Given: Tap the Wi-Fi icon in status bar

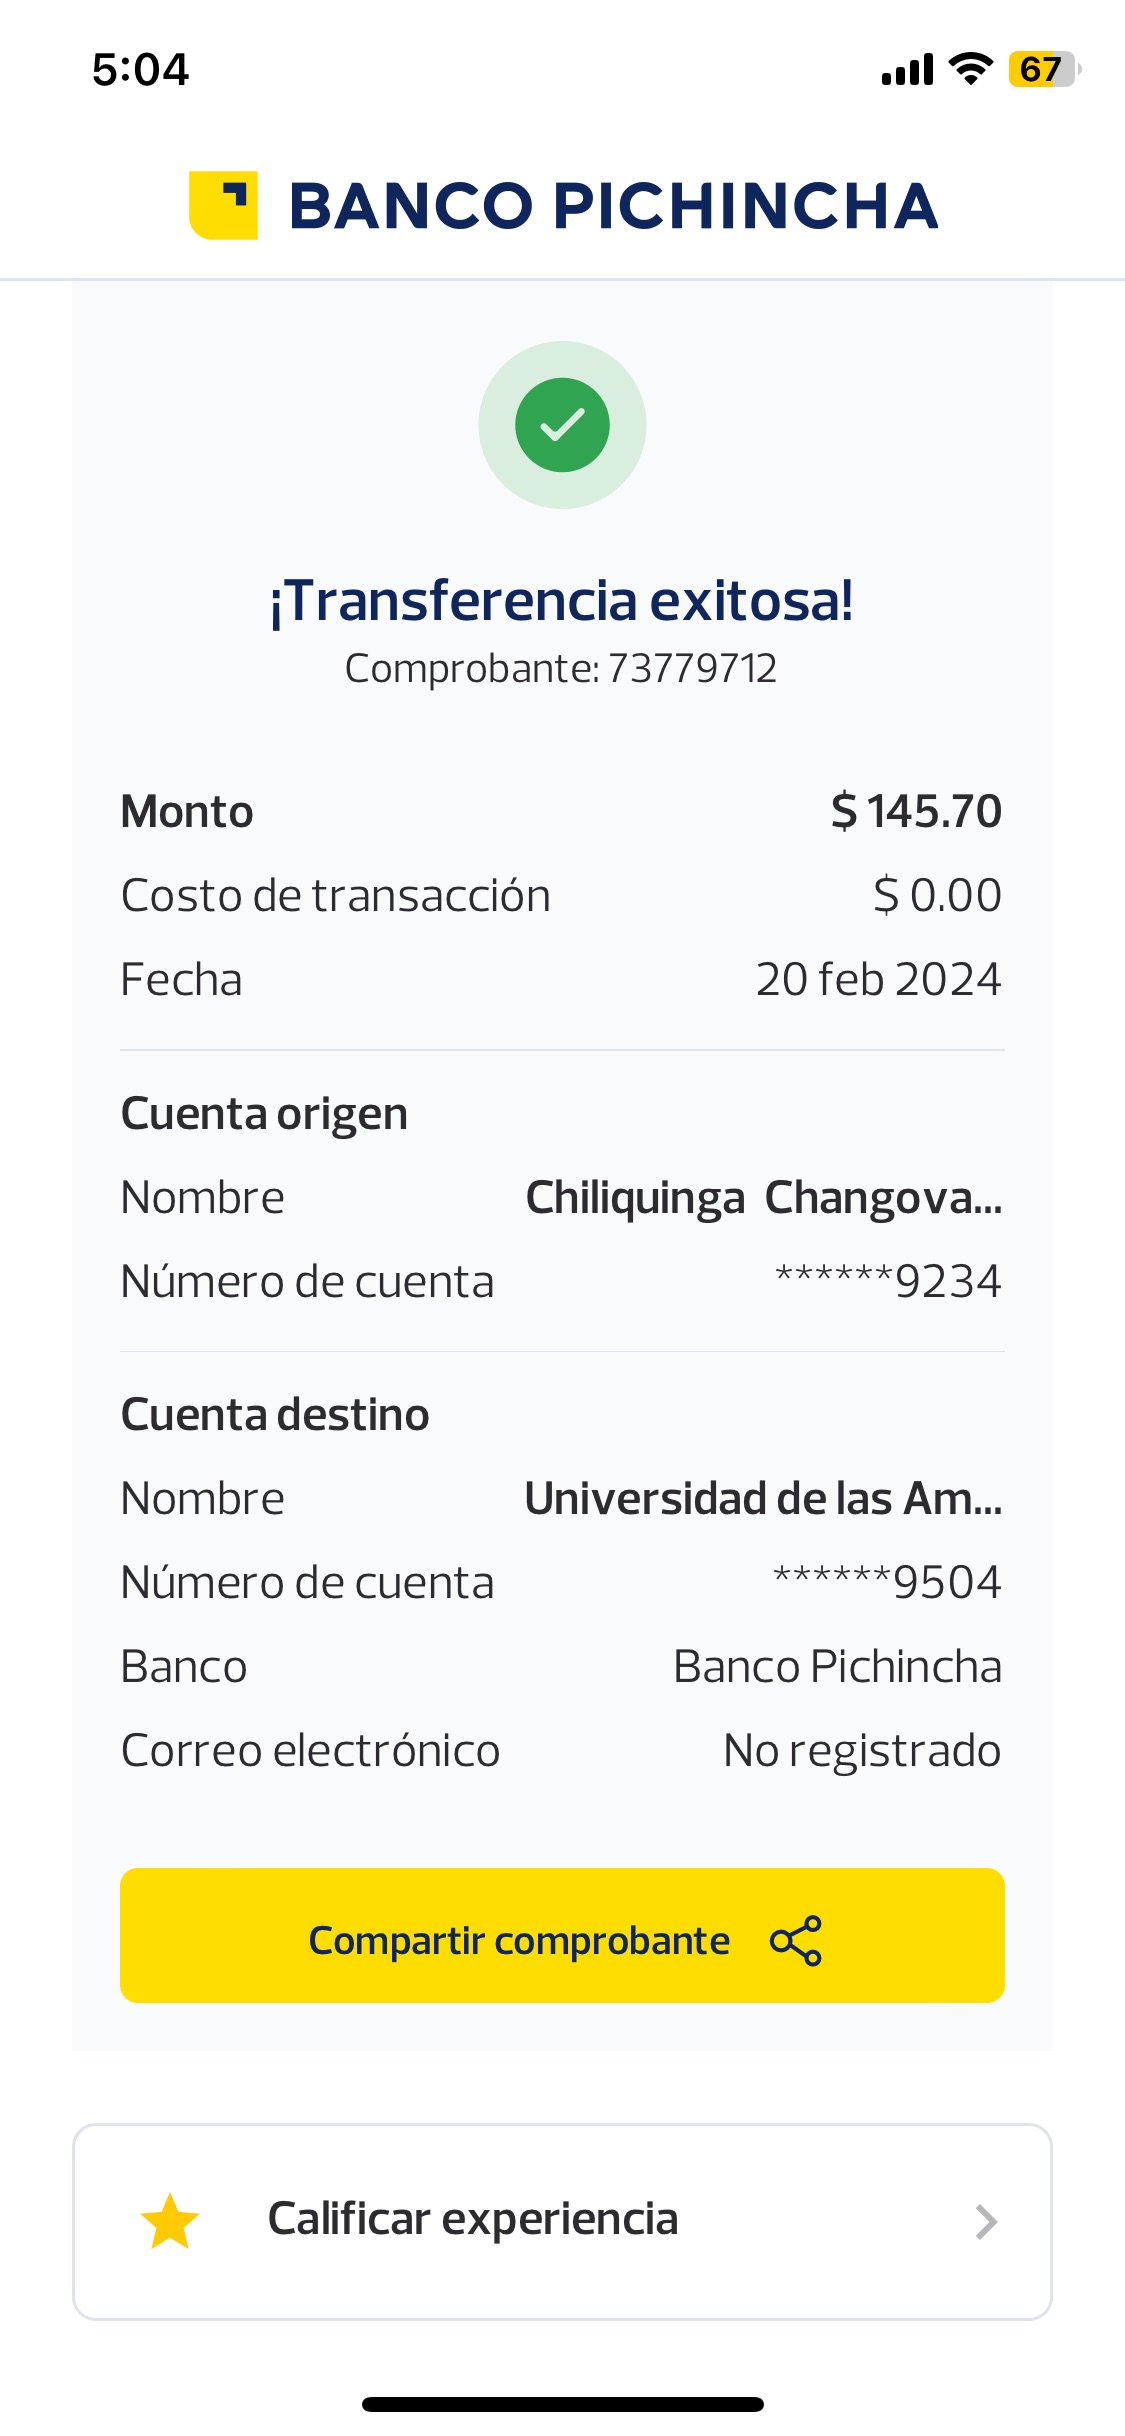Looking at the screenshot, I should click(x=970, y=69).
